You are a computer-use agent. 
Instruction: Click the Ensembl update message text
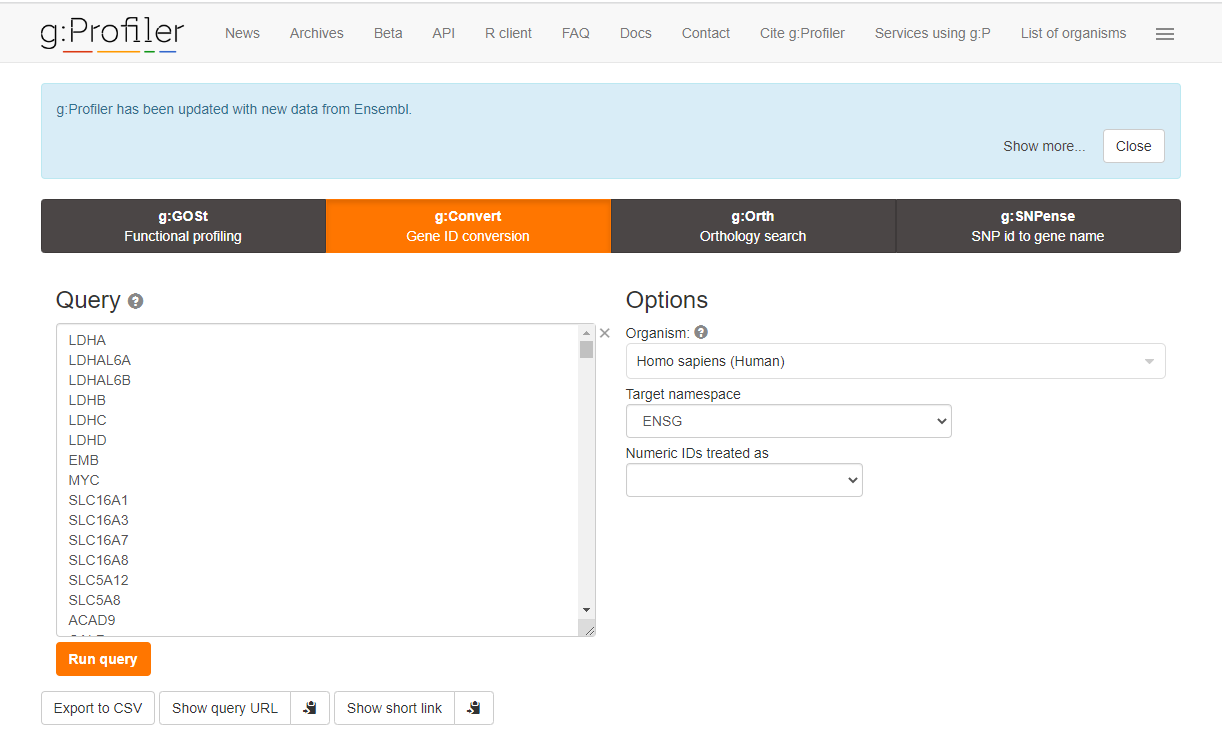[x=234, y=109]
